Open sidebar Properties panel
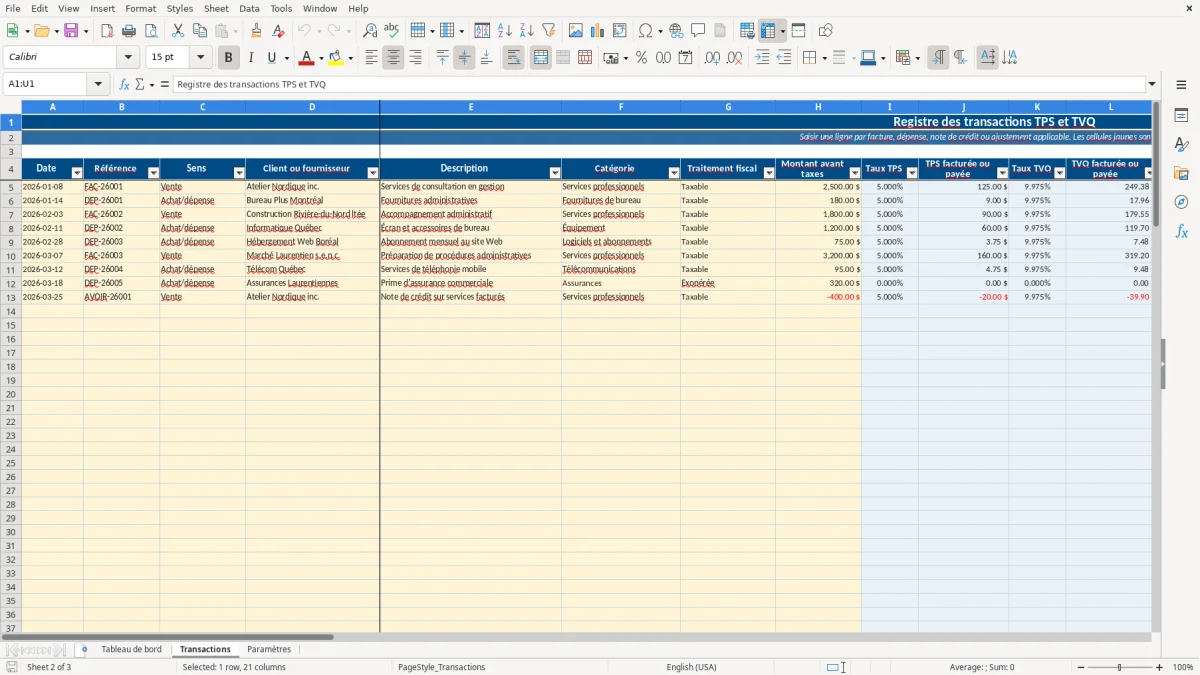The height and width of the screenshot is (675, 1200). 1181,115
